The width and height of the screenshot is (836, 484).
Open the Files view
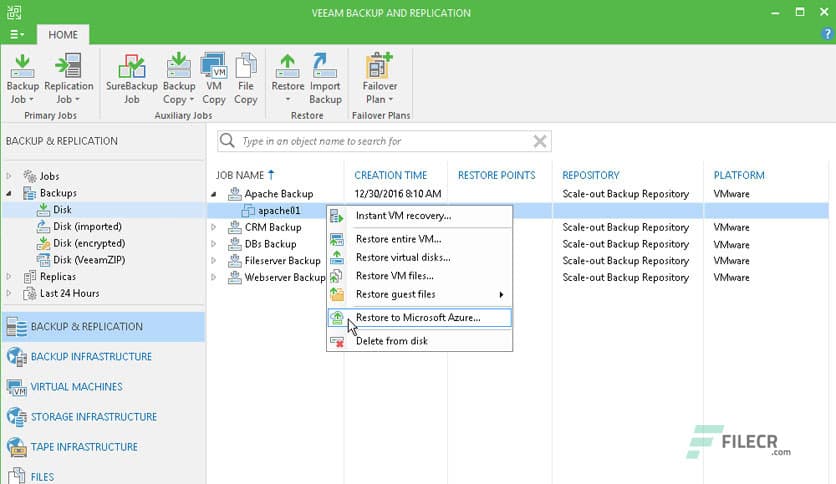pos(103,476)
